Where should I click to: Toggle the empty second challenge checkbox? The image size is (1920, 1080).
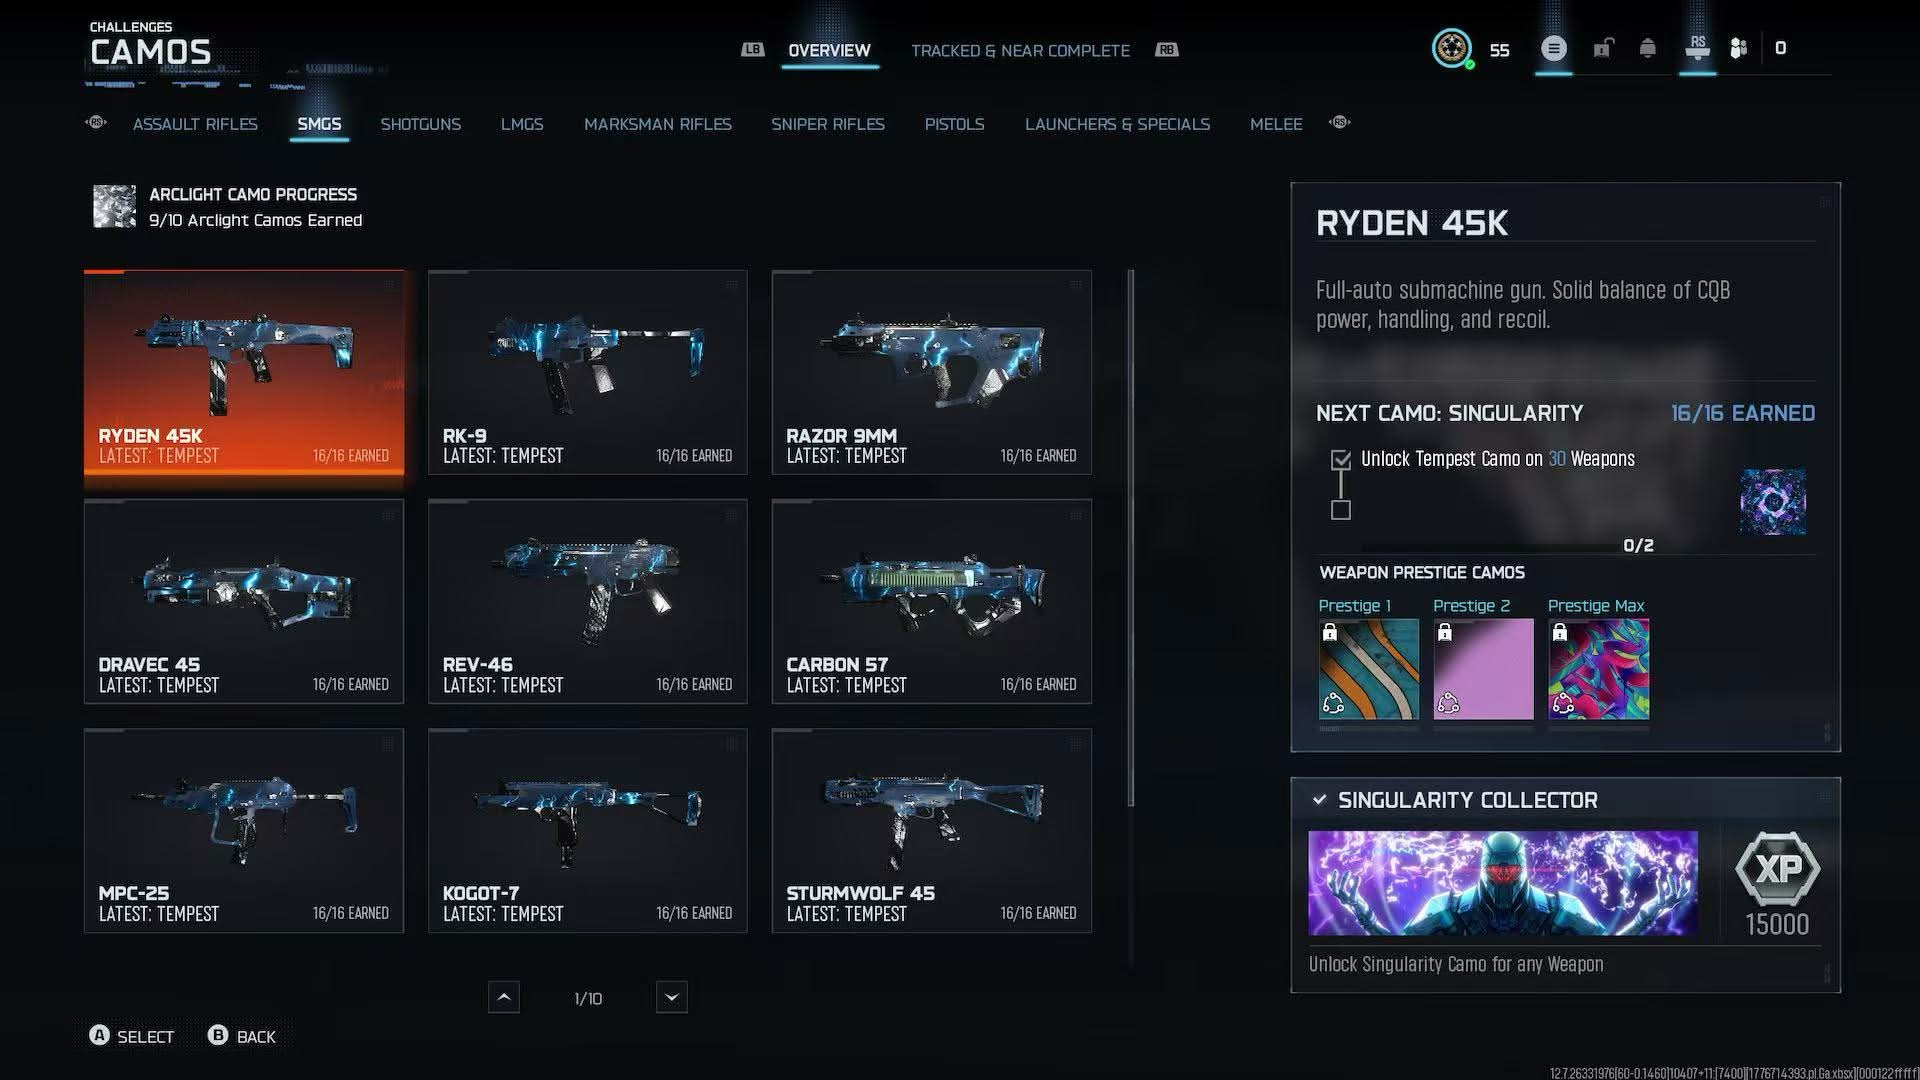[1341, 510]
